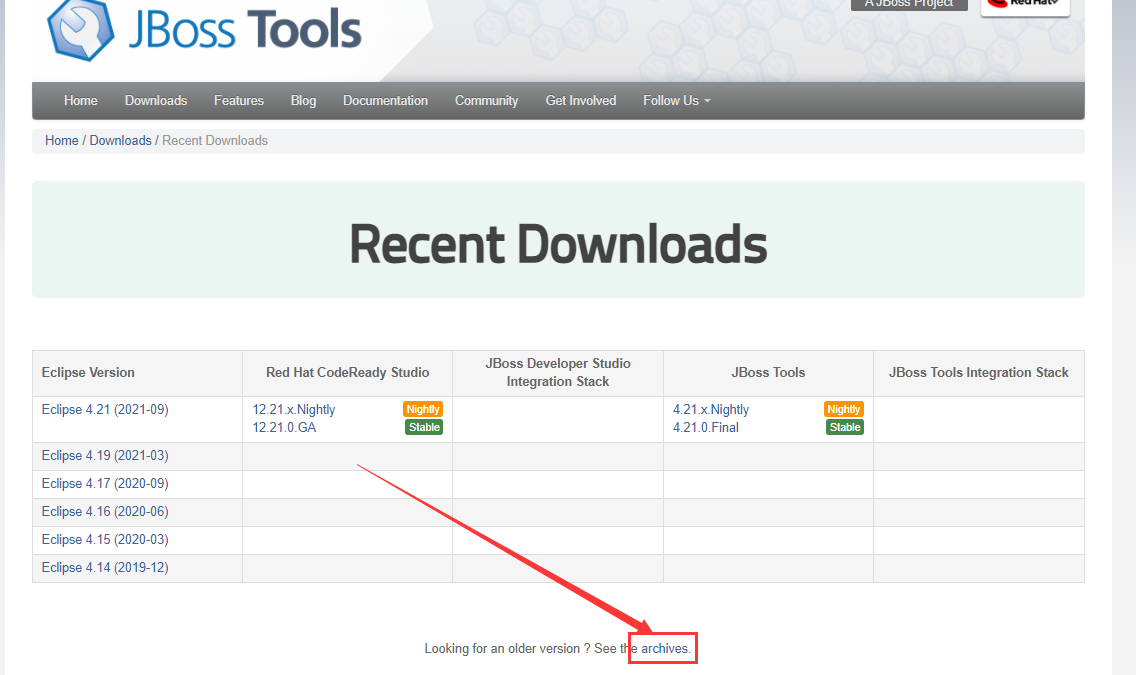1136x675 pixels.
Task: Open the 12.21.0.GA CodeReady Studio link
Action: coord(284,428)
